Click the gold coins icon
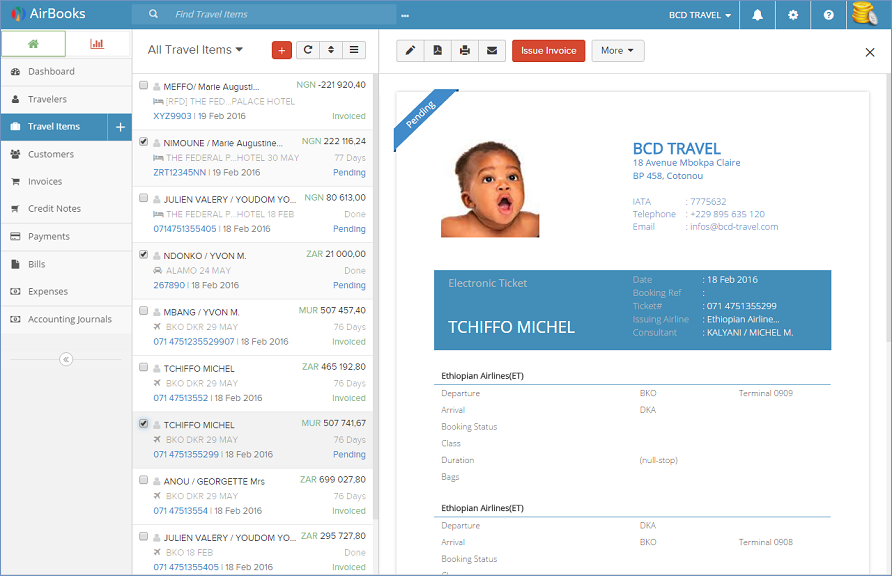 [865, 14]
